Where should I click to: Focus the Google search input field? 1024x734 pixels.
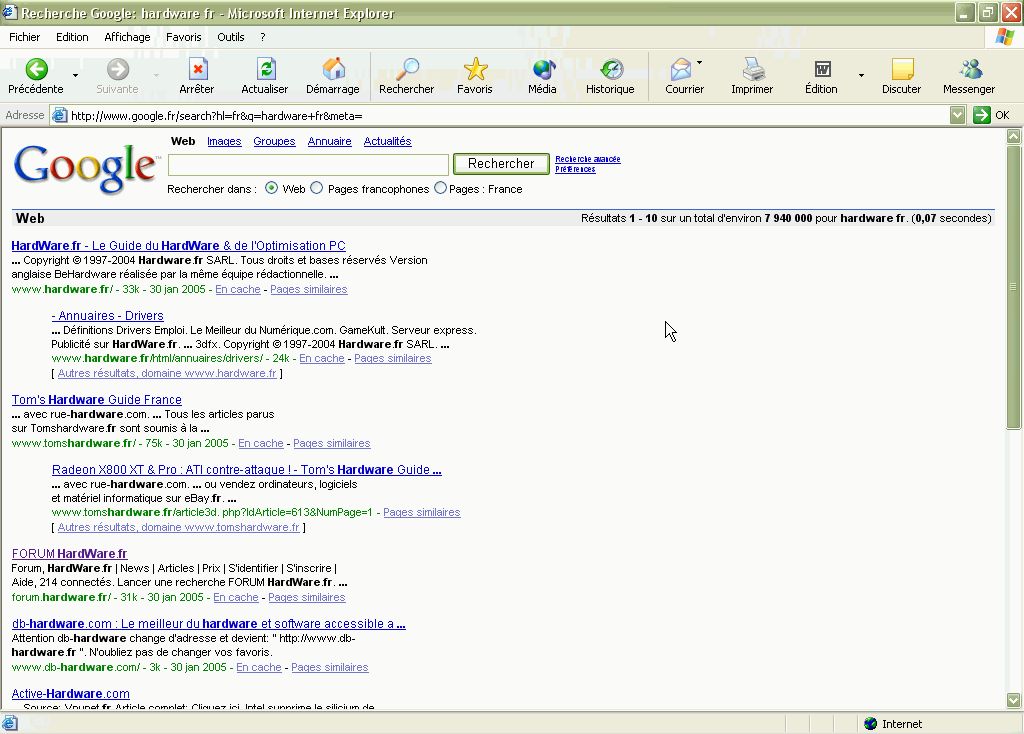(308, 164)
